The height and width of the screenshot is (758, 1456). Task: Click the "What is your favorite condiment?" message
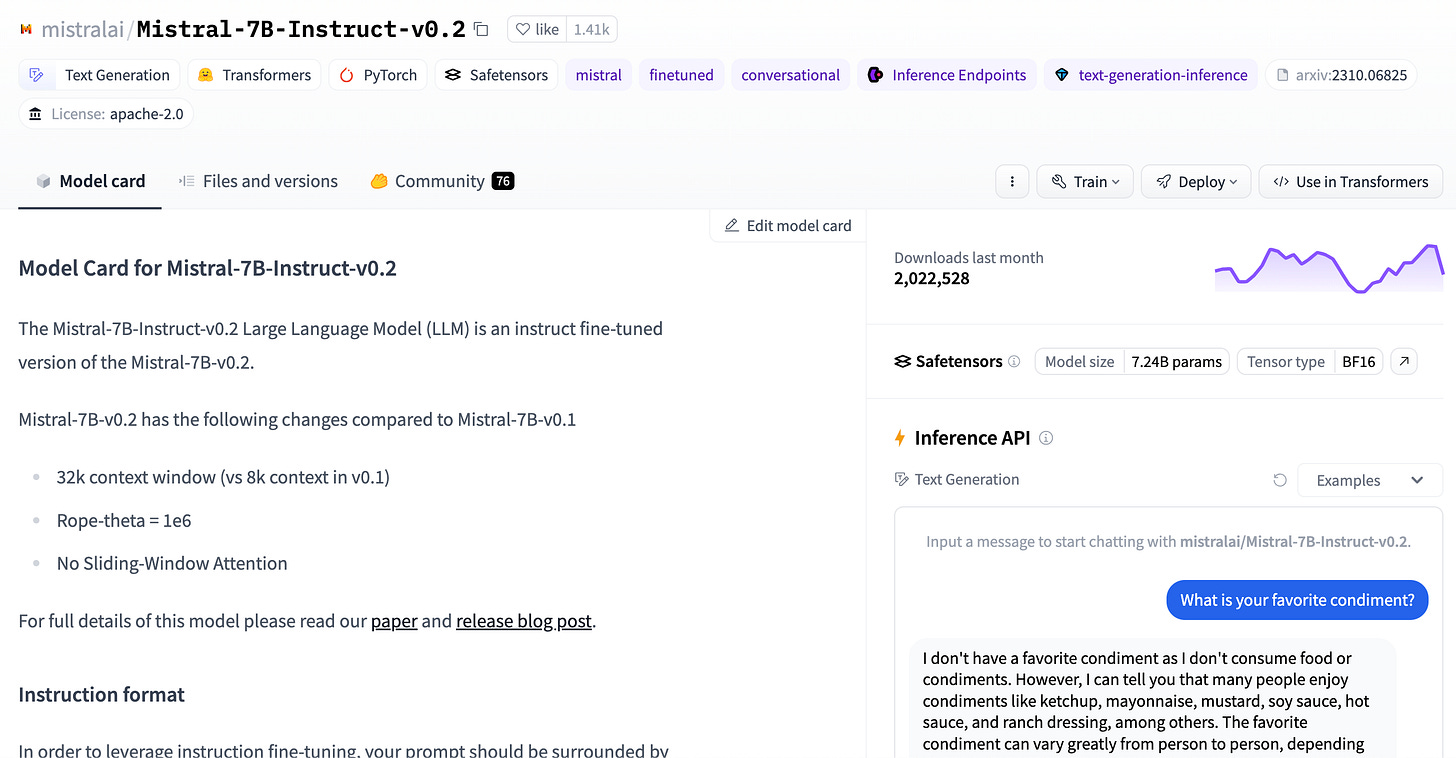1297,600
